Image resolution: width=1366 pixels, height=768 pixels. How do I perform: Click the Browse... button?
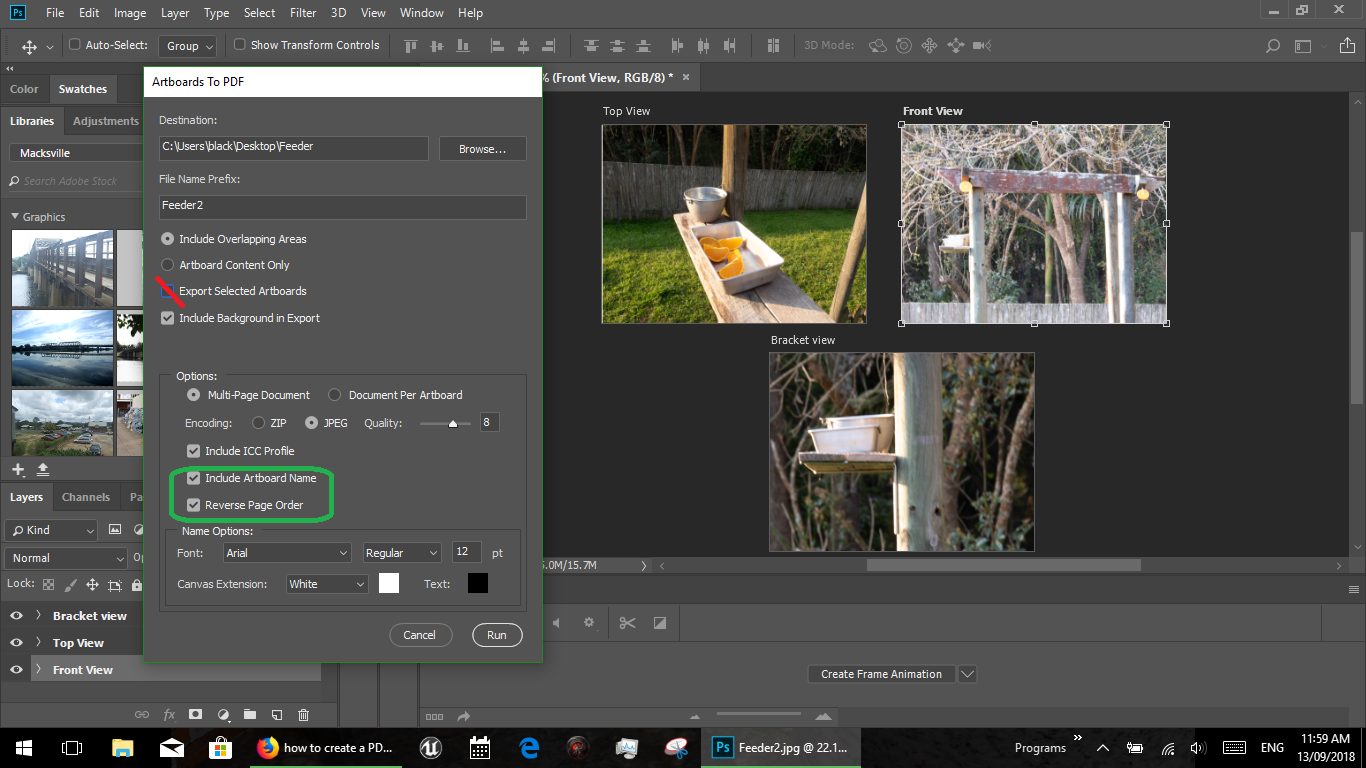coord(482,149)
